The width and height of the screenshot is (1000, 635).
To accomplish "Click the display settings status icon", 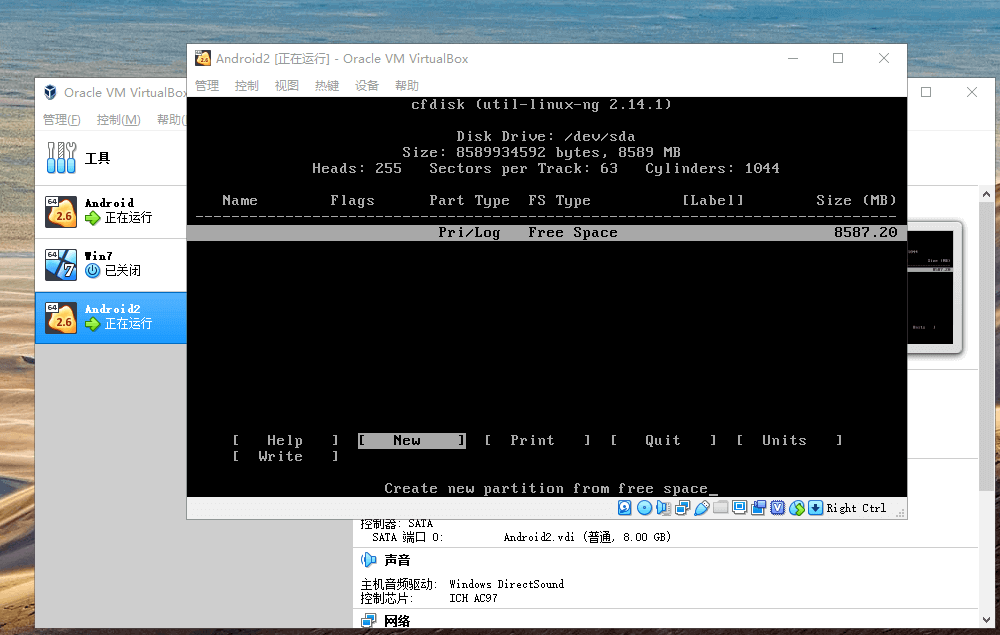I will [x=739, y=508].
